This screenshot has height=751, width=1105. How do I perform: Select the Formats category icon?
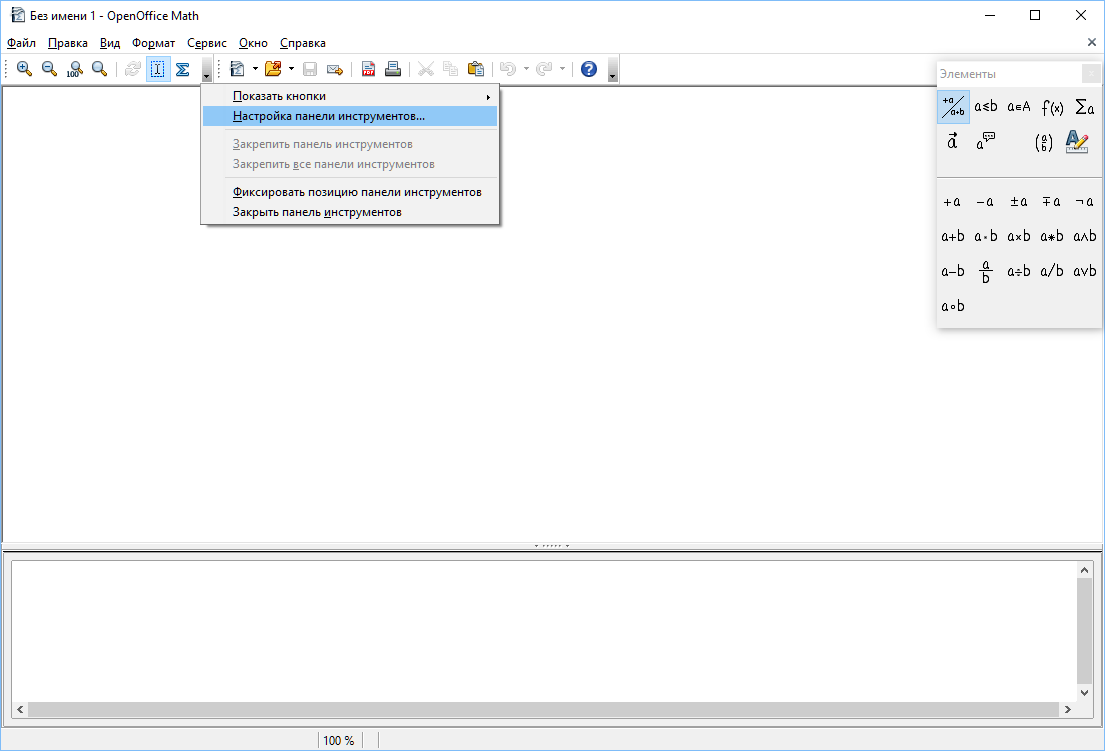[1077, 142]
